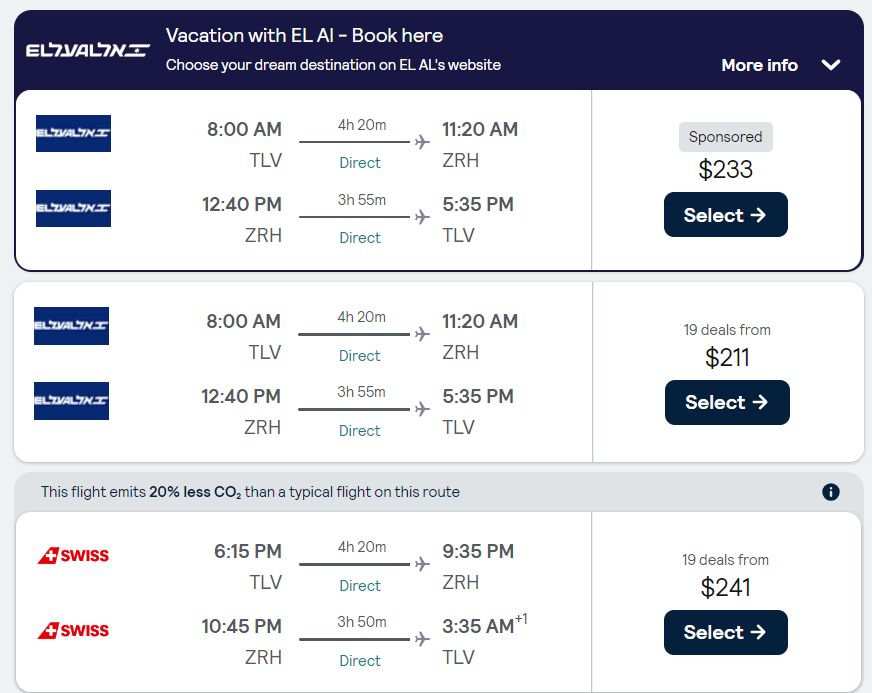Click EL AL logo on $211 return flight

coord(71,400)
